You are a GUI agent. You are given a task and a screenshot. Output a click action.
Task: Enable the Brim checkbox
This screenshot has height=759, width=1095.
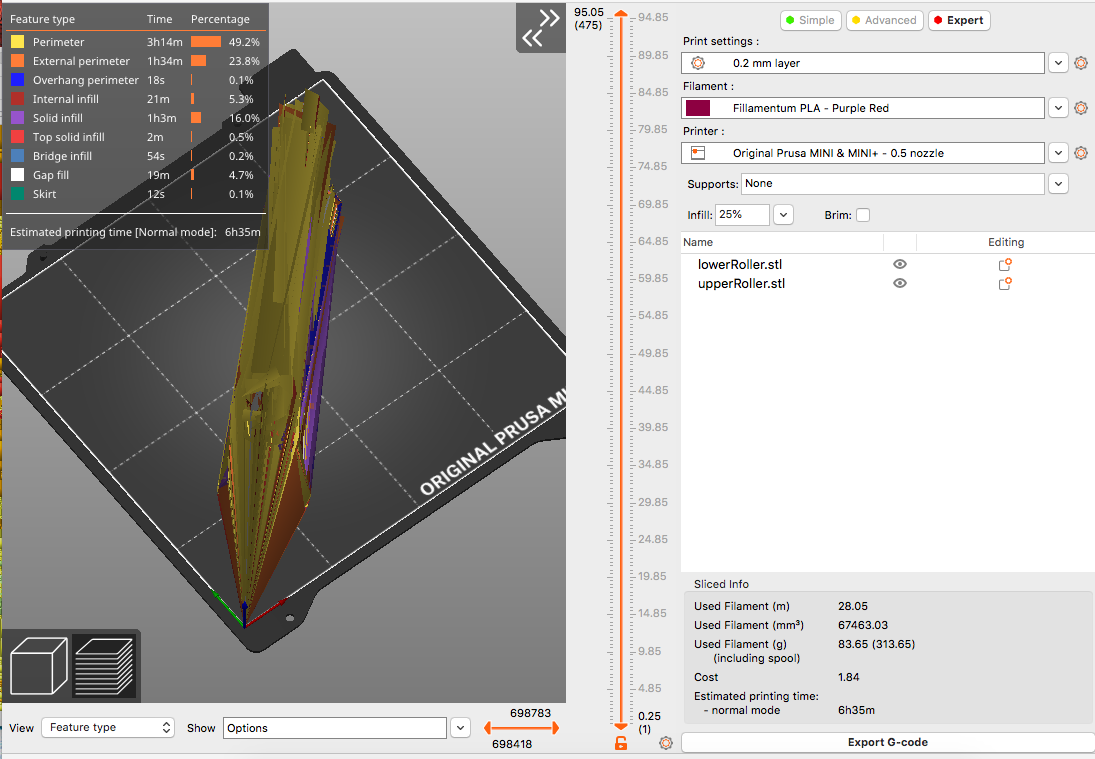tap(863, 214)
